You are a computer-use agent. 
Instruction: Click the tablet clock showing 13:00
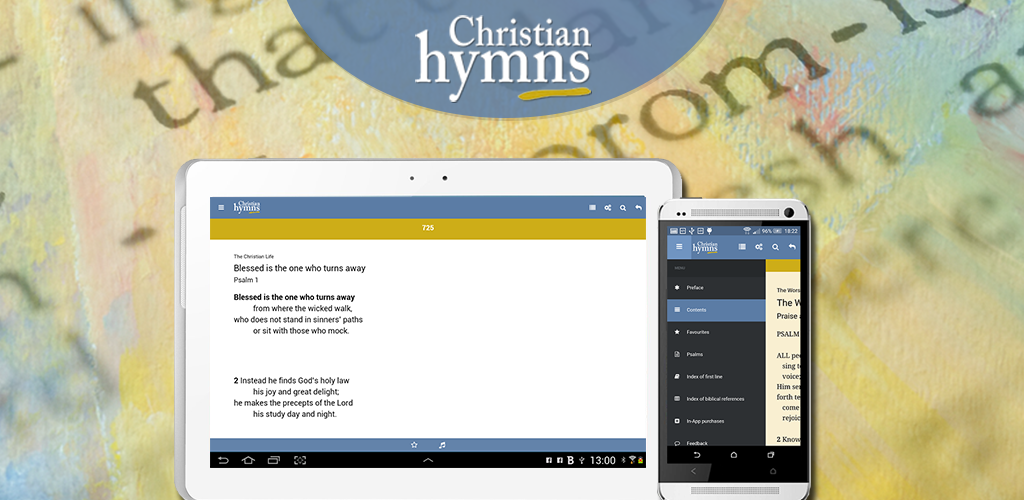pos(603,460)
